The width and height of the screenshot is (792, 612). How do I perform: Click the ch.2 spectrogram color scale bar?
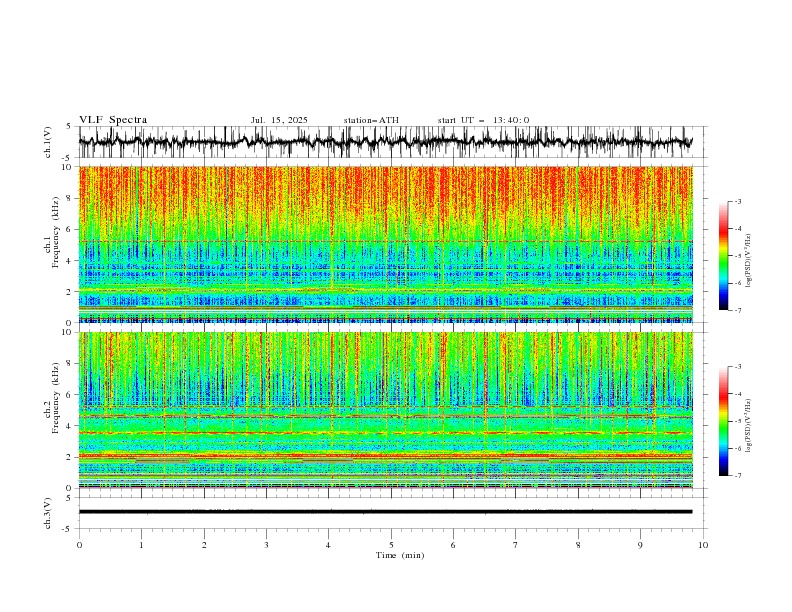click(x=723, y=421)
